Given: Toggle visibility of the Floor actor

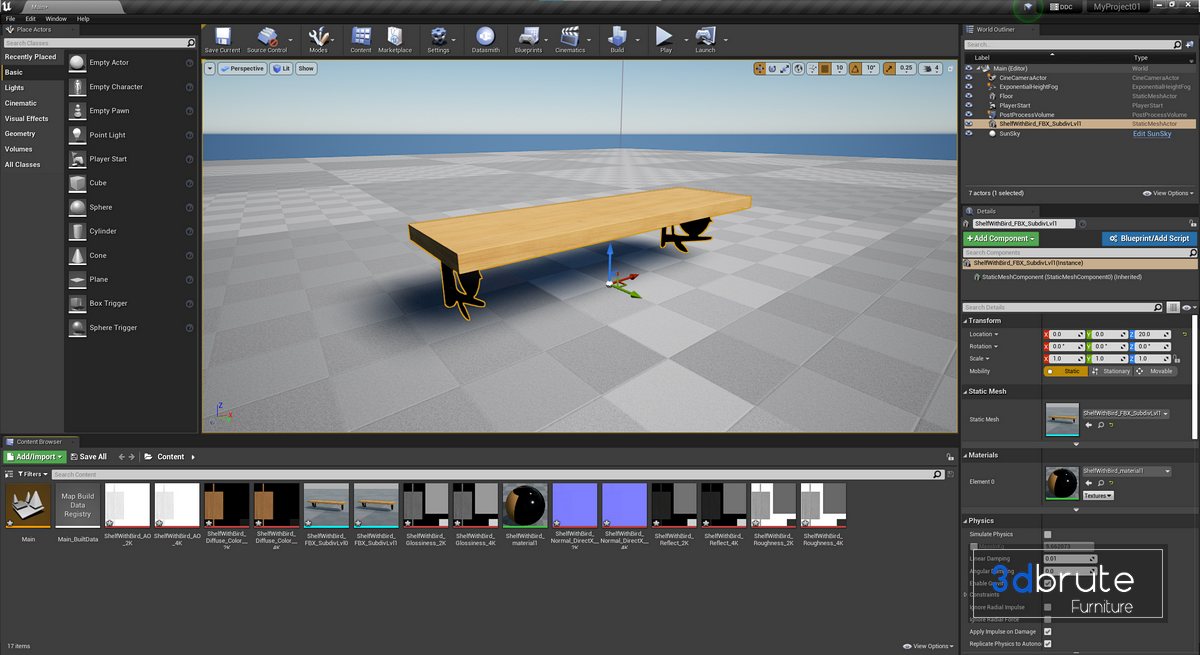Looking at the screenshot, I should [968, 96].
